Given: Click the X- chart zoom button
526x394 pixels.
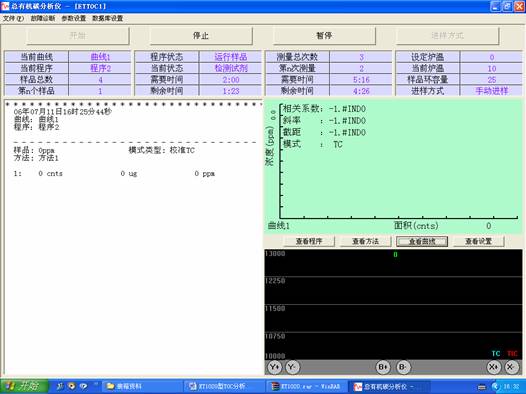Looking at the screenshot, I should point(511,367).
